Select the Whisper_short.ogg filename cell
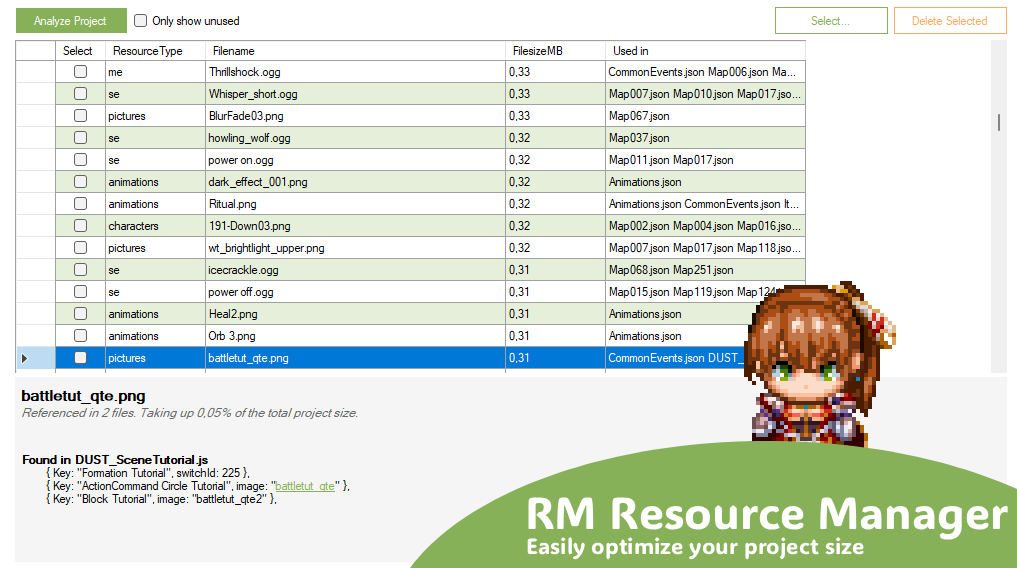This screenshot has width=1017, height=568. [x=355, y=94]
